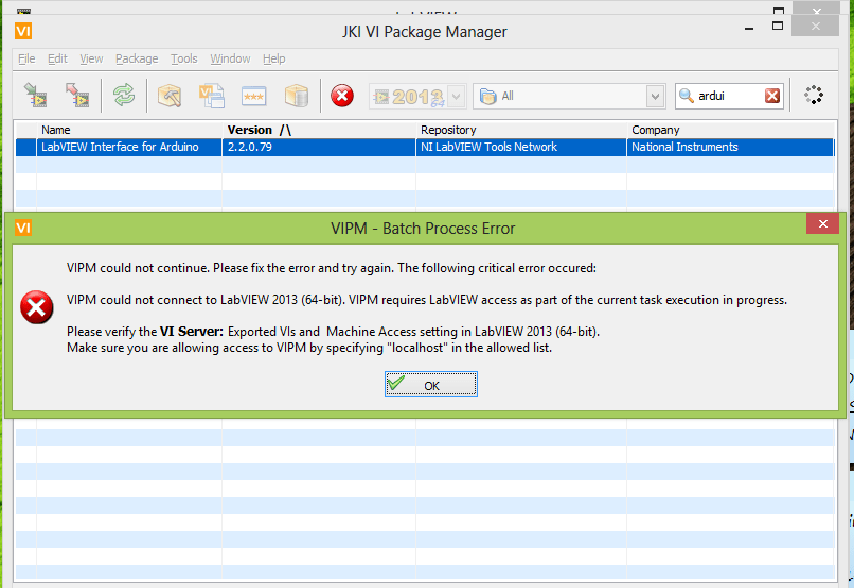Clear the search box using its red X
The height and width of the screenshot is (588, 862).
point(771,95)
